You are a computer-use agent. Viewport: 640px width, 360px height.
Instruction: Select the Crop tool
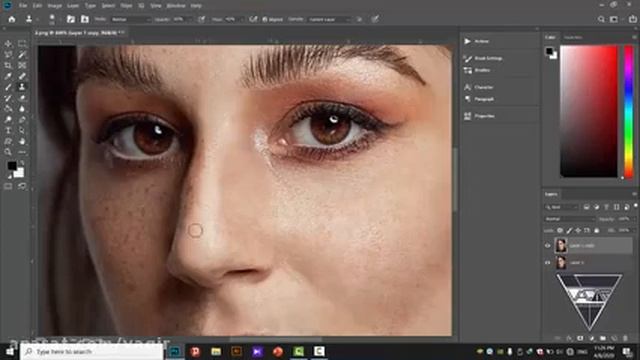pyautogui.click(x=8, y=65)
